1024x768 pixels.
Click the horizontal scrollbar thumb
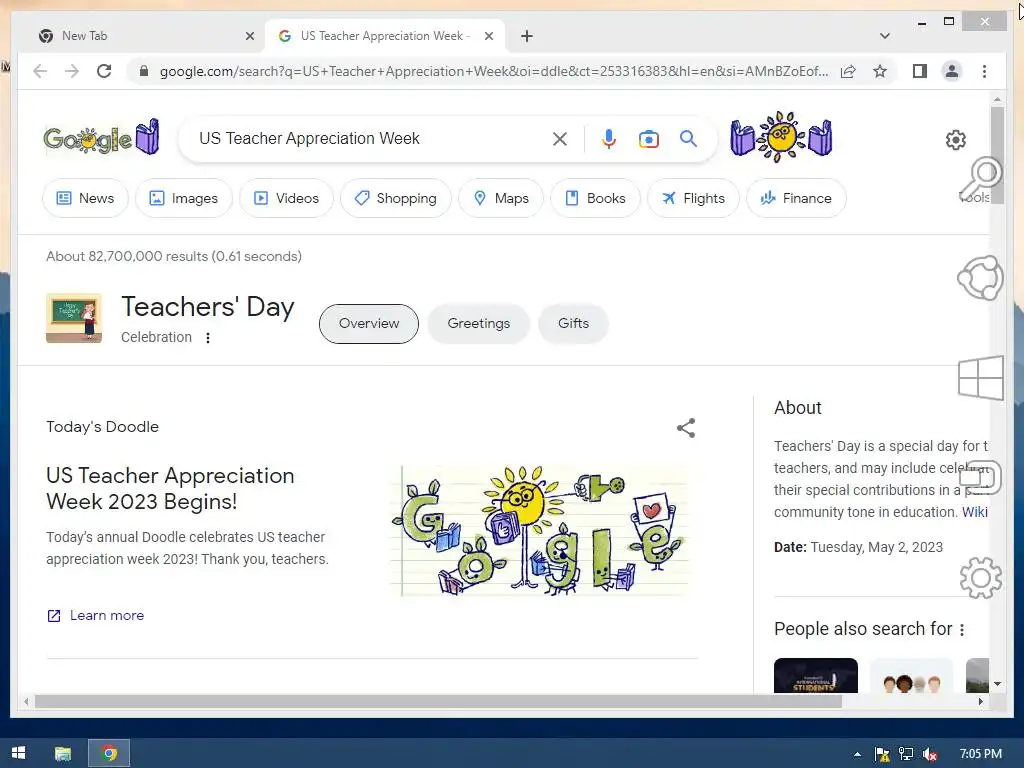438,701
